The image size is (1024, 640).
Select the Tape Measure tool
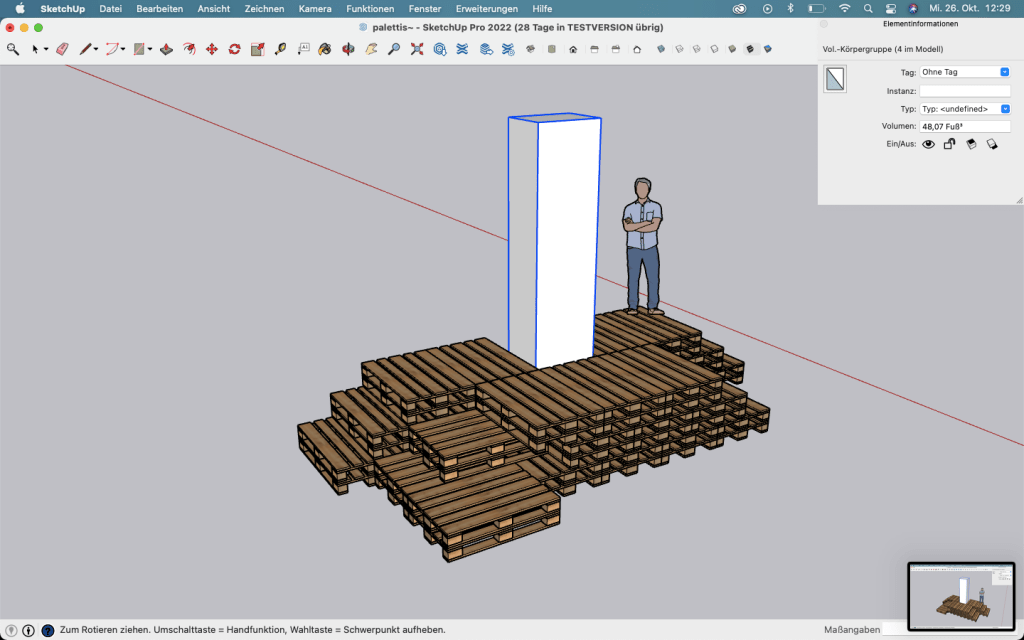pyautogui.click(x=280, y=48)
